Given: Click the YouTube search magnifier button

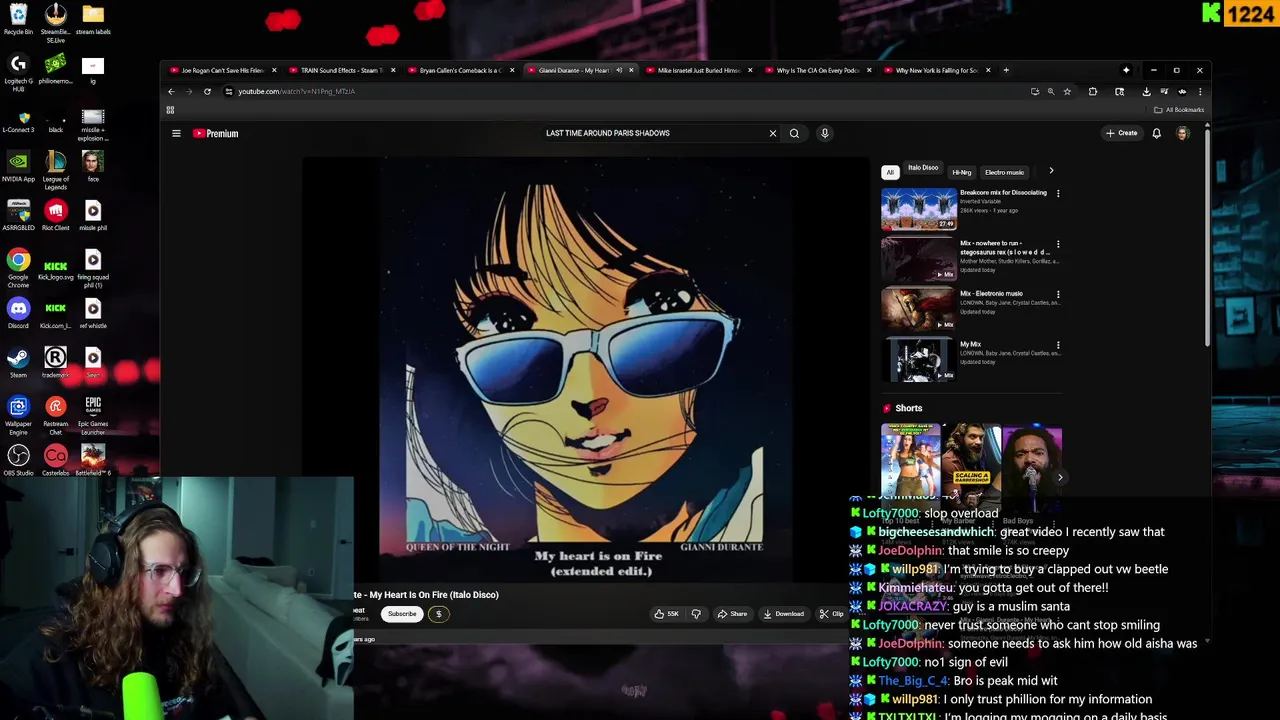Looking at the screenshot, I should (x=794, y=133).
